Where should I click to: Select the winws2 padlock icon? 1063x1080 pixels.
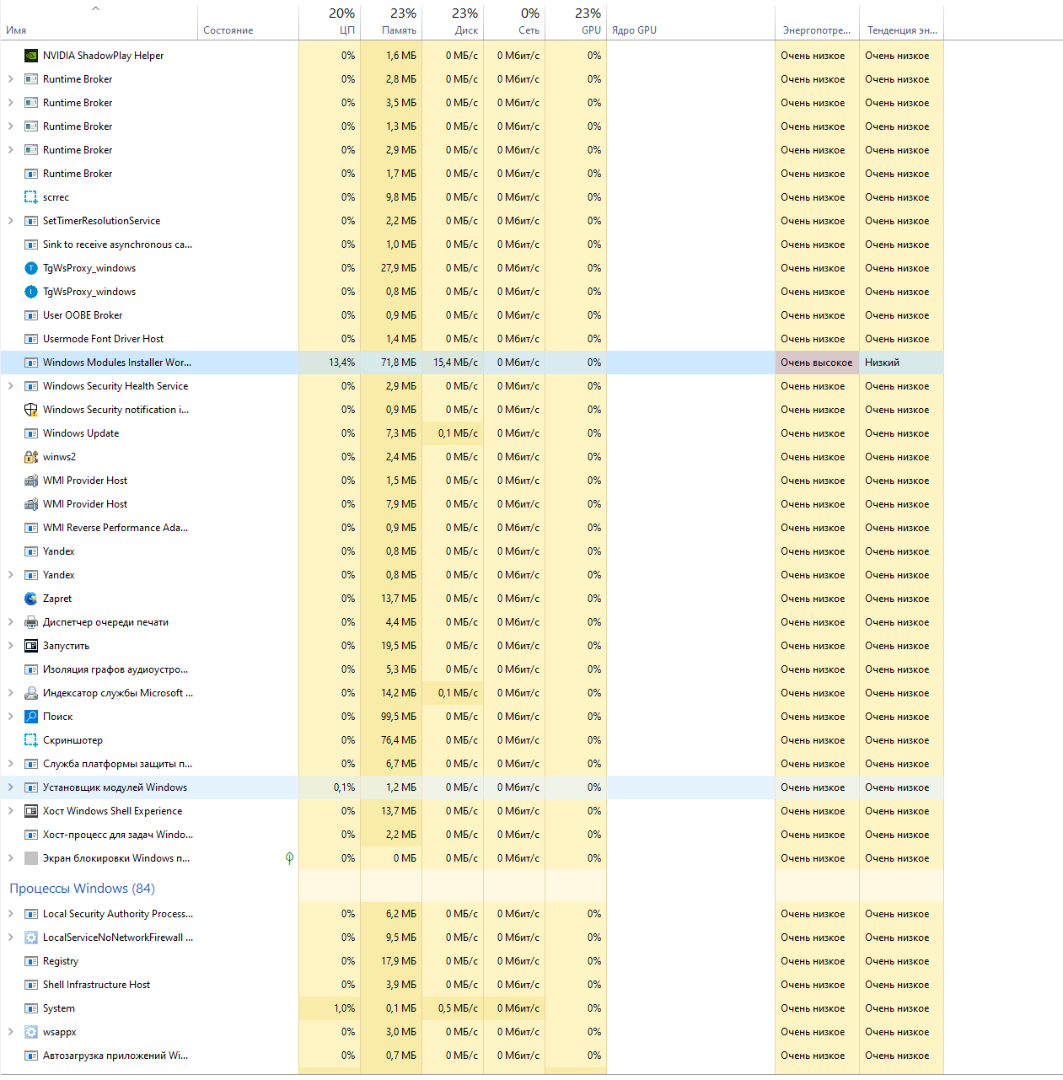(30, 457)
